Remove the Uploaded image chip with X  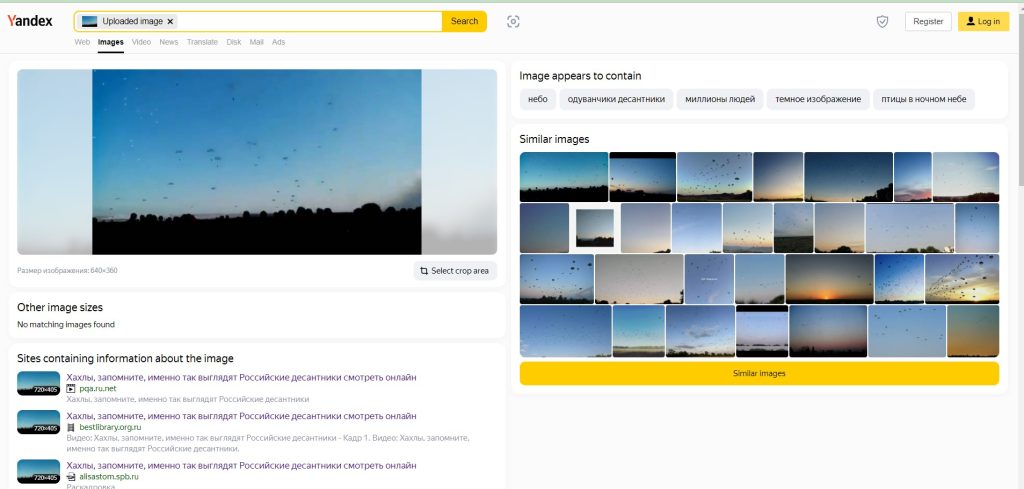[170, 21]
